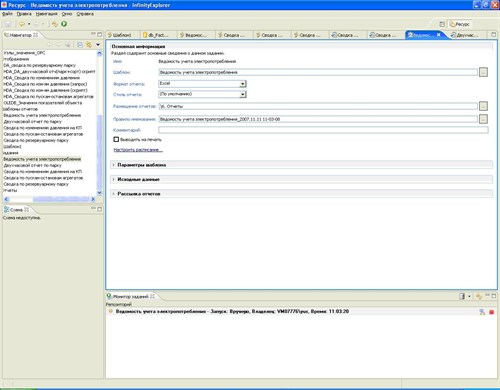Run the task with green start button

coord(64,24)
